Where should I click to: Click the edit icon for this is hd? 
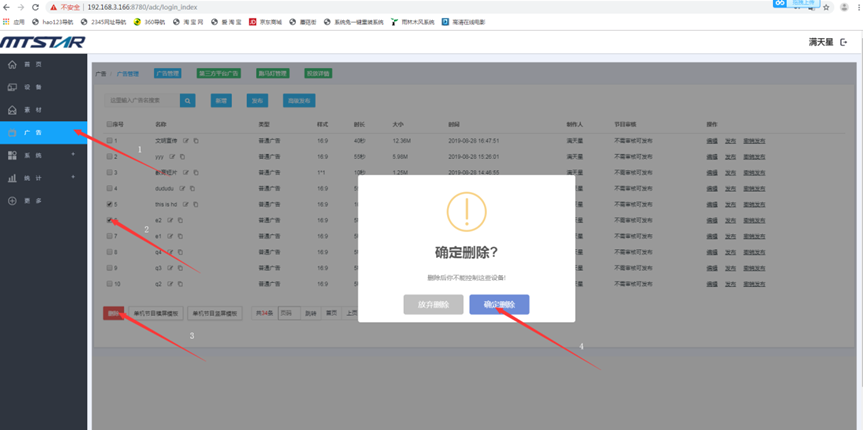click(185, 204)
